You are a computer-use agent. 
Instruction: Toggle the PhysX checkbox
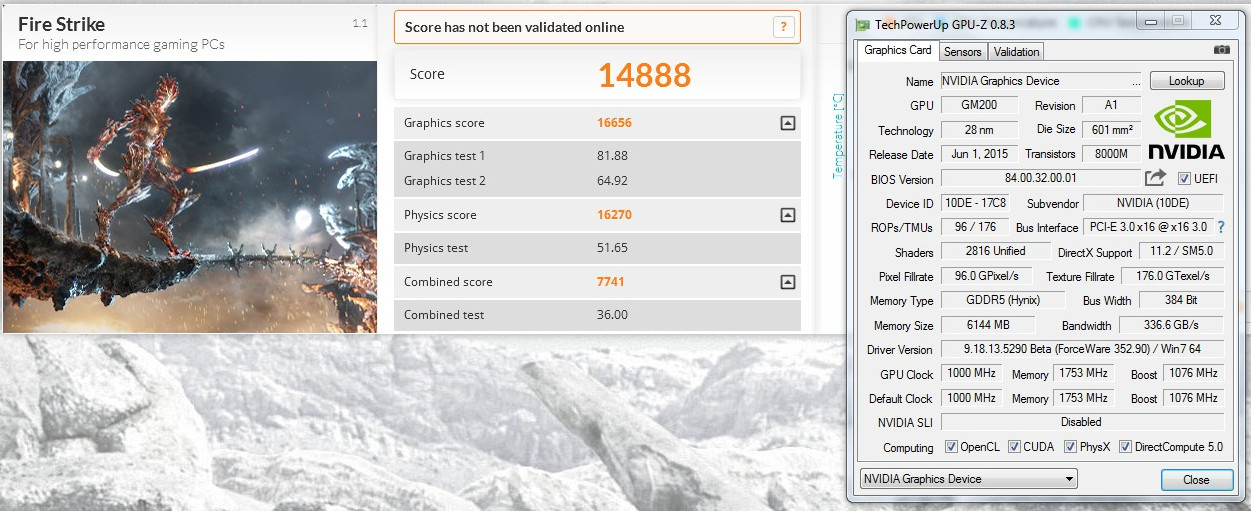[1070, 447]
